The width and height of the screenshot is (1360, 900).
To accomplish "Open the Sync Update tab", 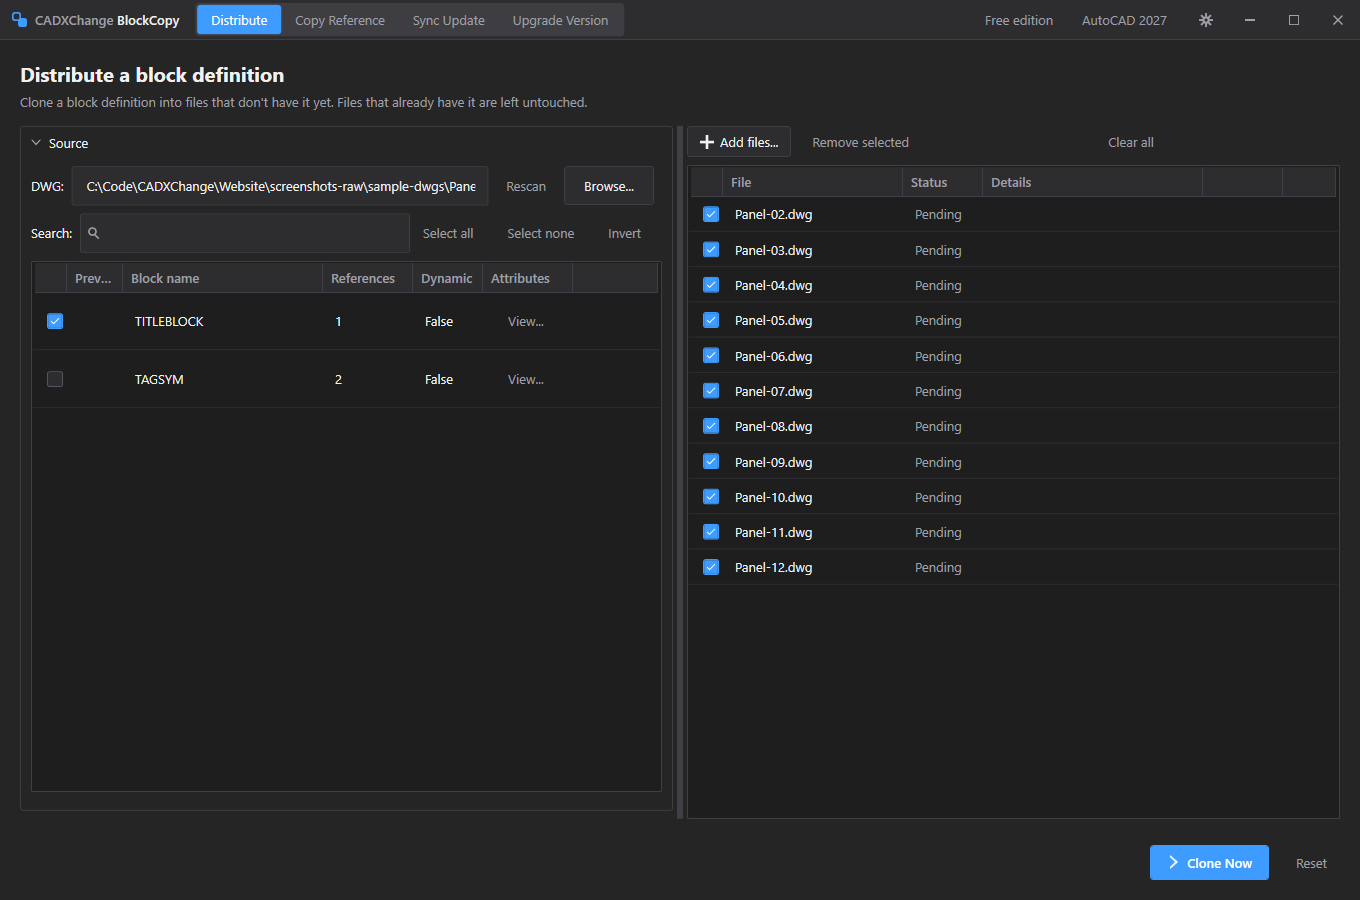I will coord(449,20).
